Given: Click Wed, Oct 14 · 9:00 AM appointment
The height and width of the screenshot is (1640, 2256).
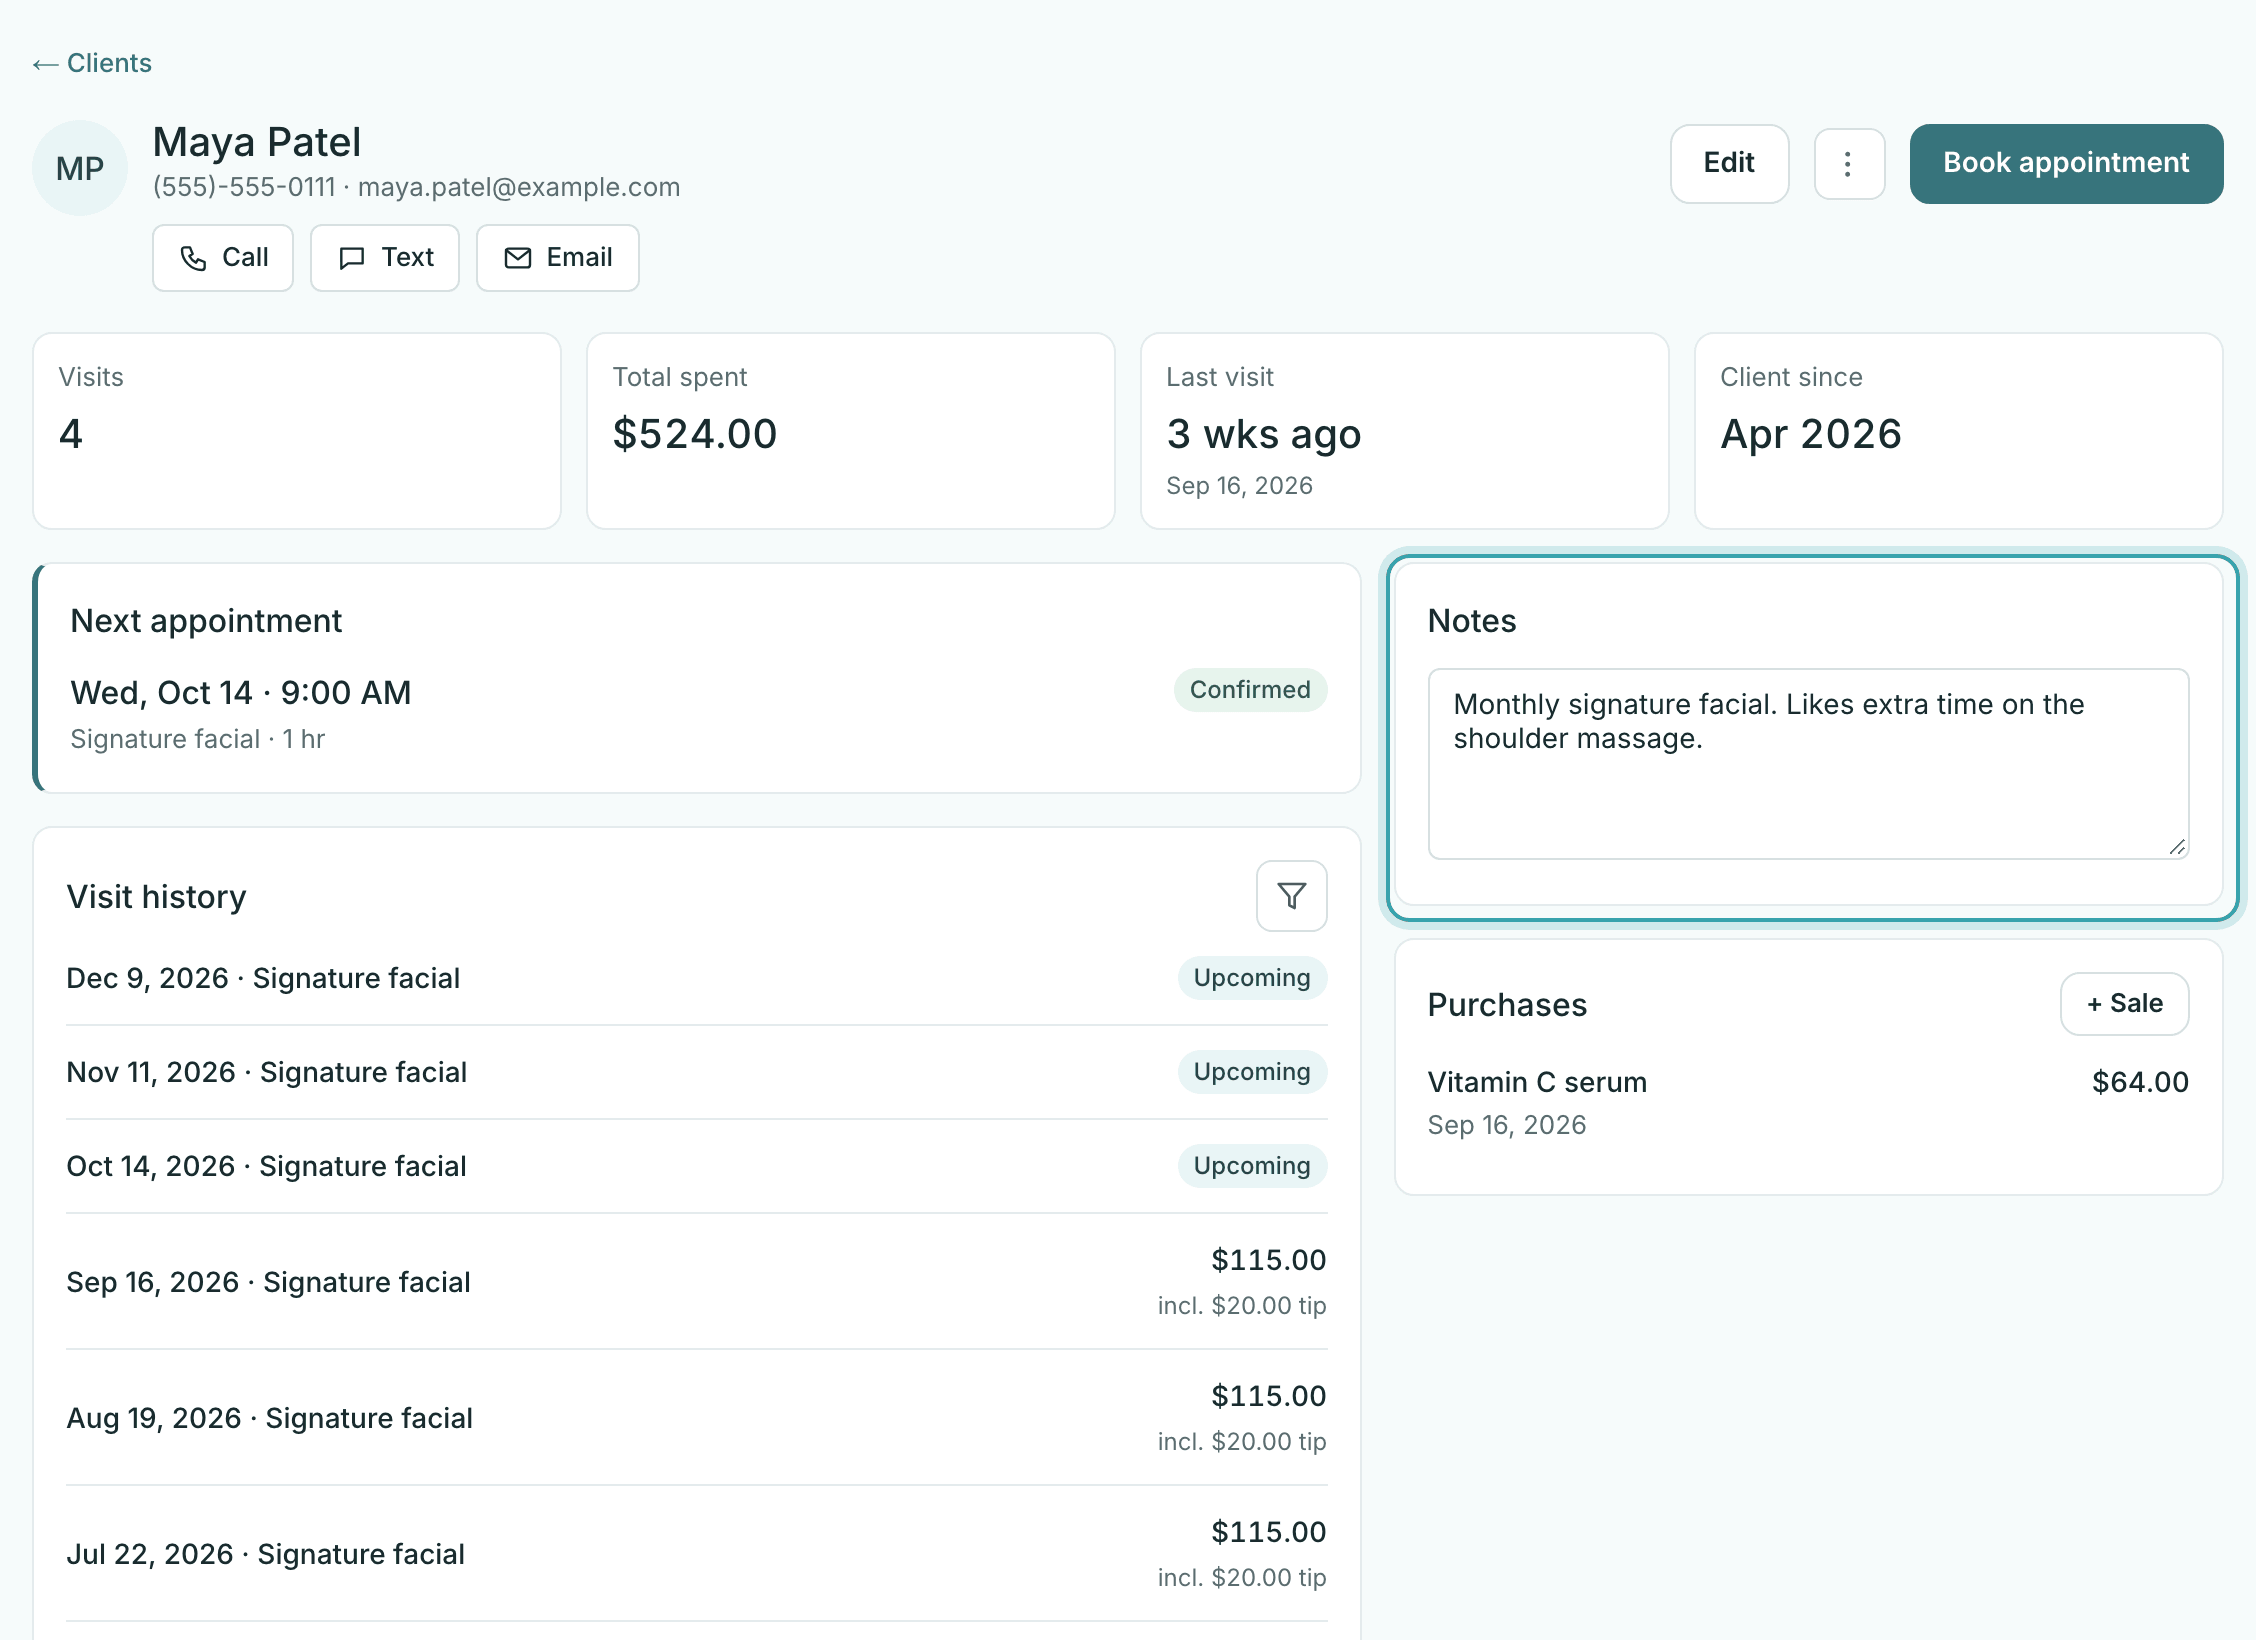Looking at the screenshot, I should click(241, 692).
